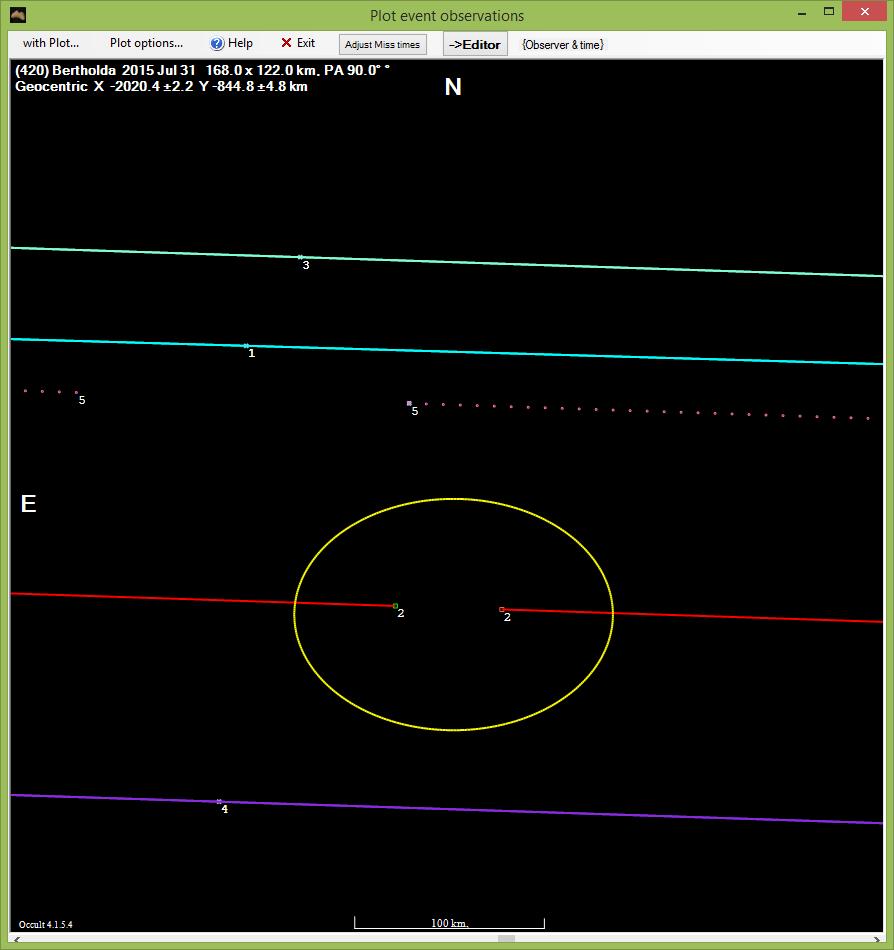
Task: Click the red X Exit icon
Action: (286, 43)
